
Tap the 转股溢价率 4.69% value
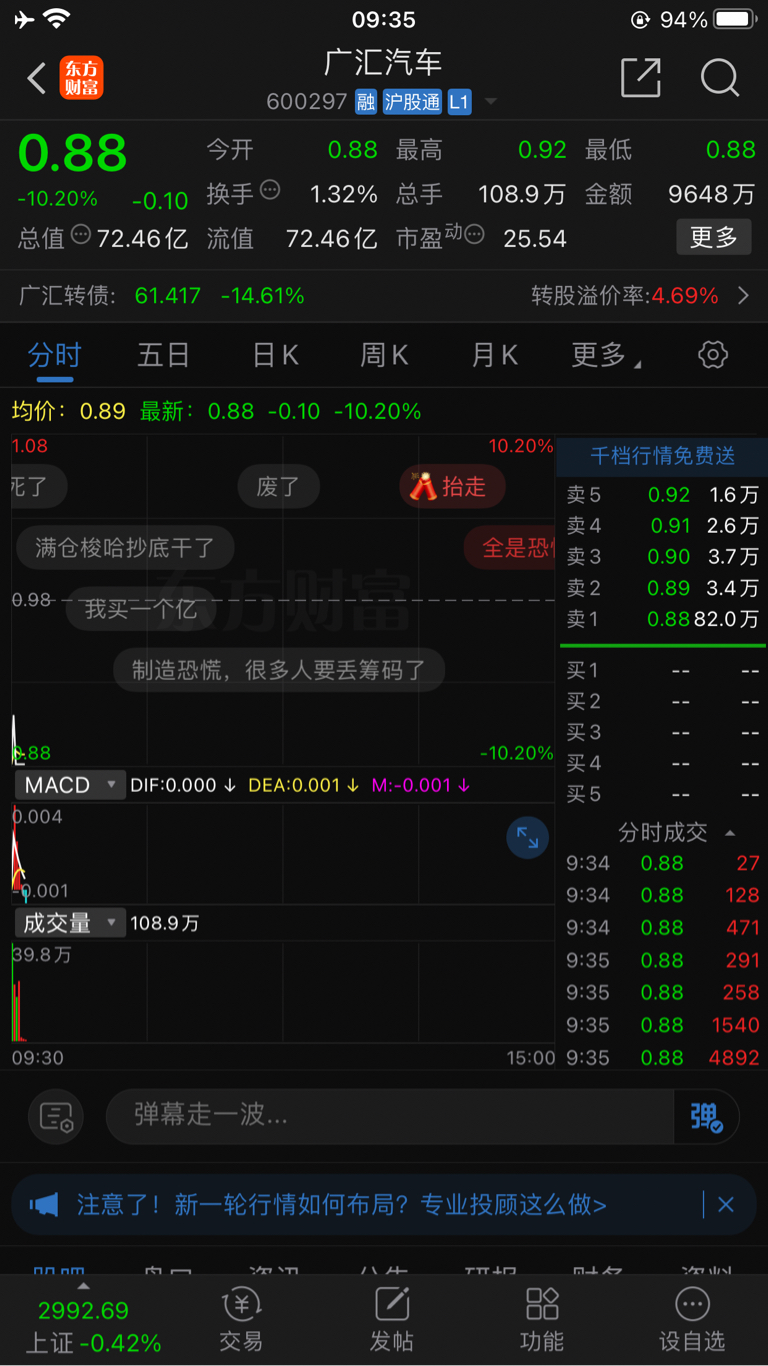(x=685, y=295)
